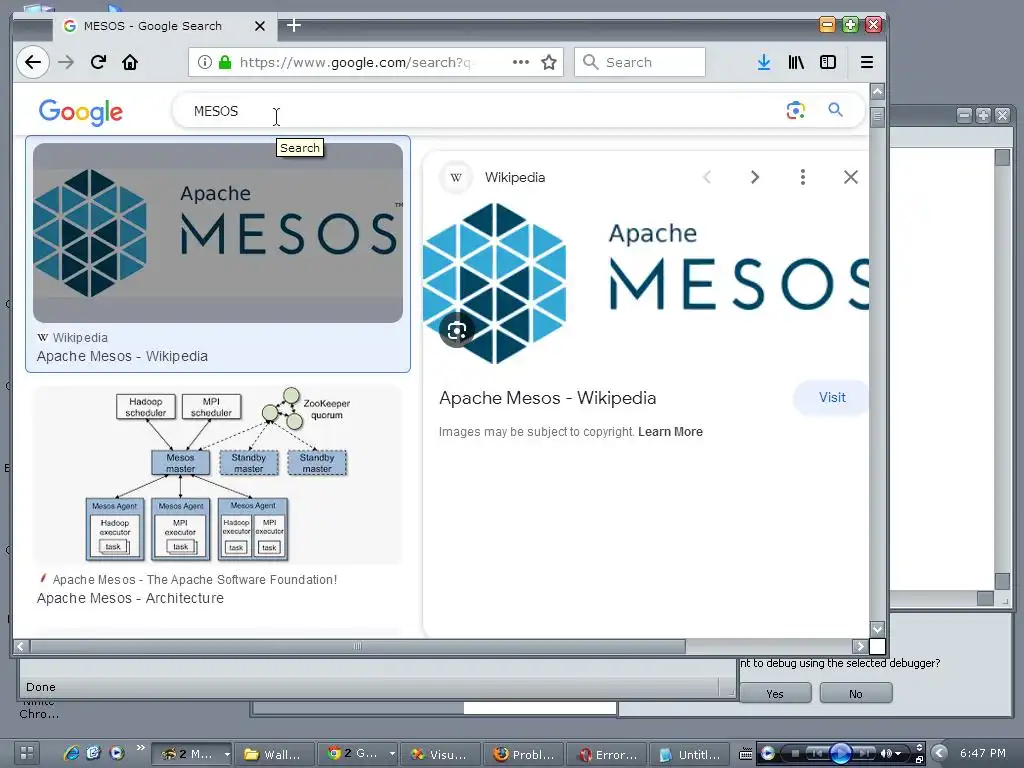Show the next image in preview panel
Screen dimensions: 1024x768
click(755, 177)
